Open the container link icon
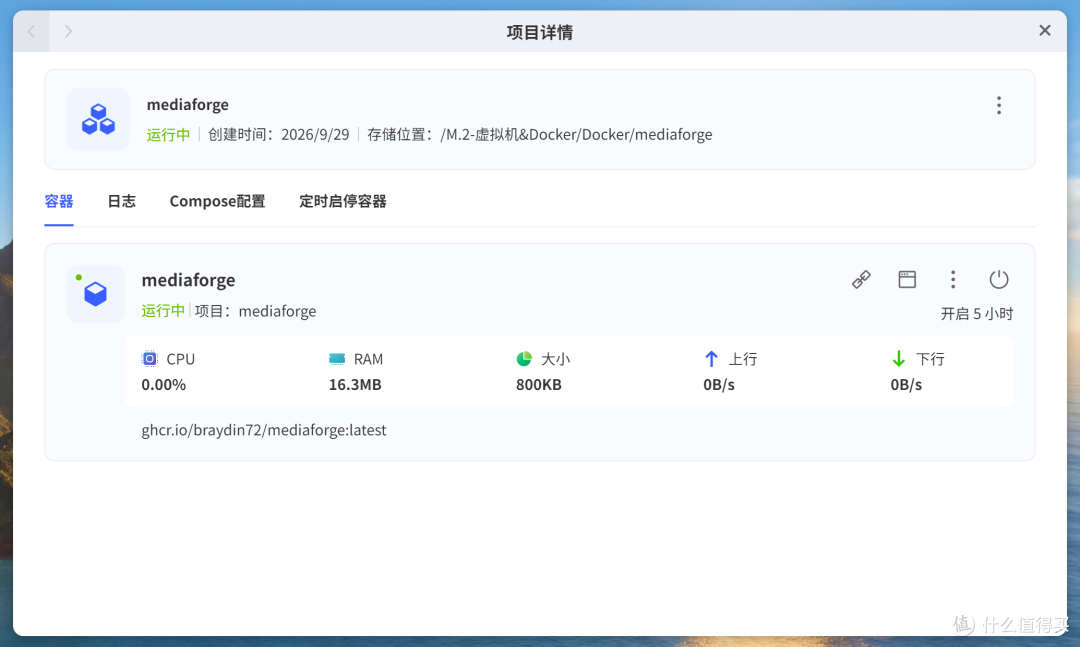The width and height of the screenshot is (1080, 647). click(861, 279)
